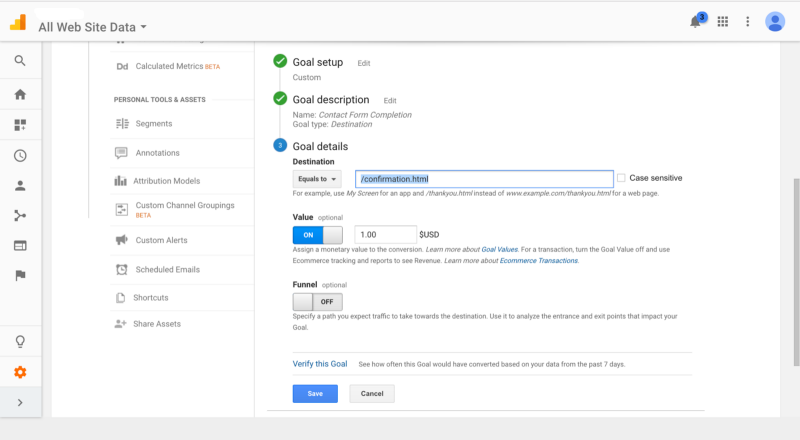
Task: Open the Google apps grid icon
Action: (x=723, y=22)
